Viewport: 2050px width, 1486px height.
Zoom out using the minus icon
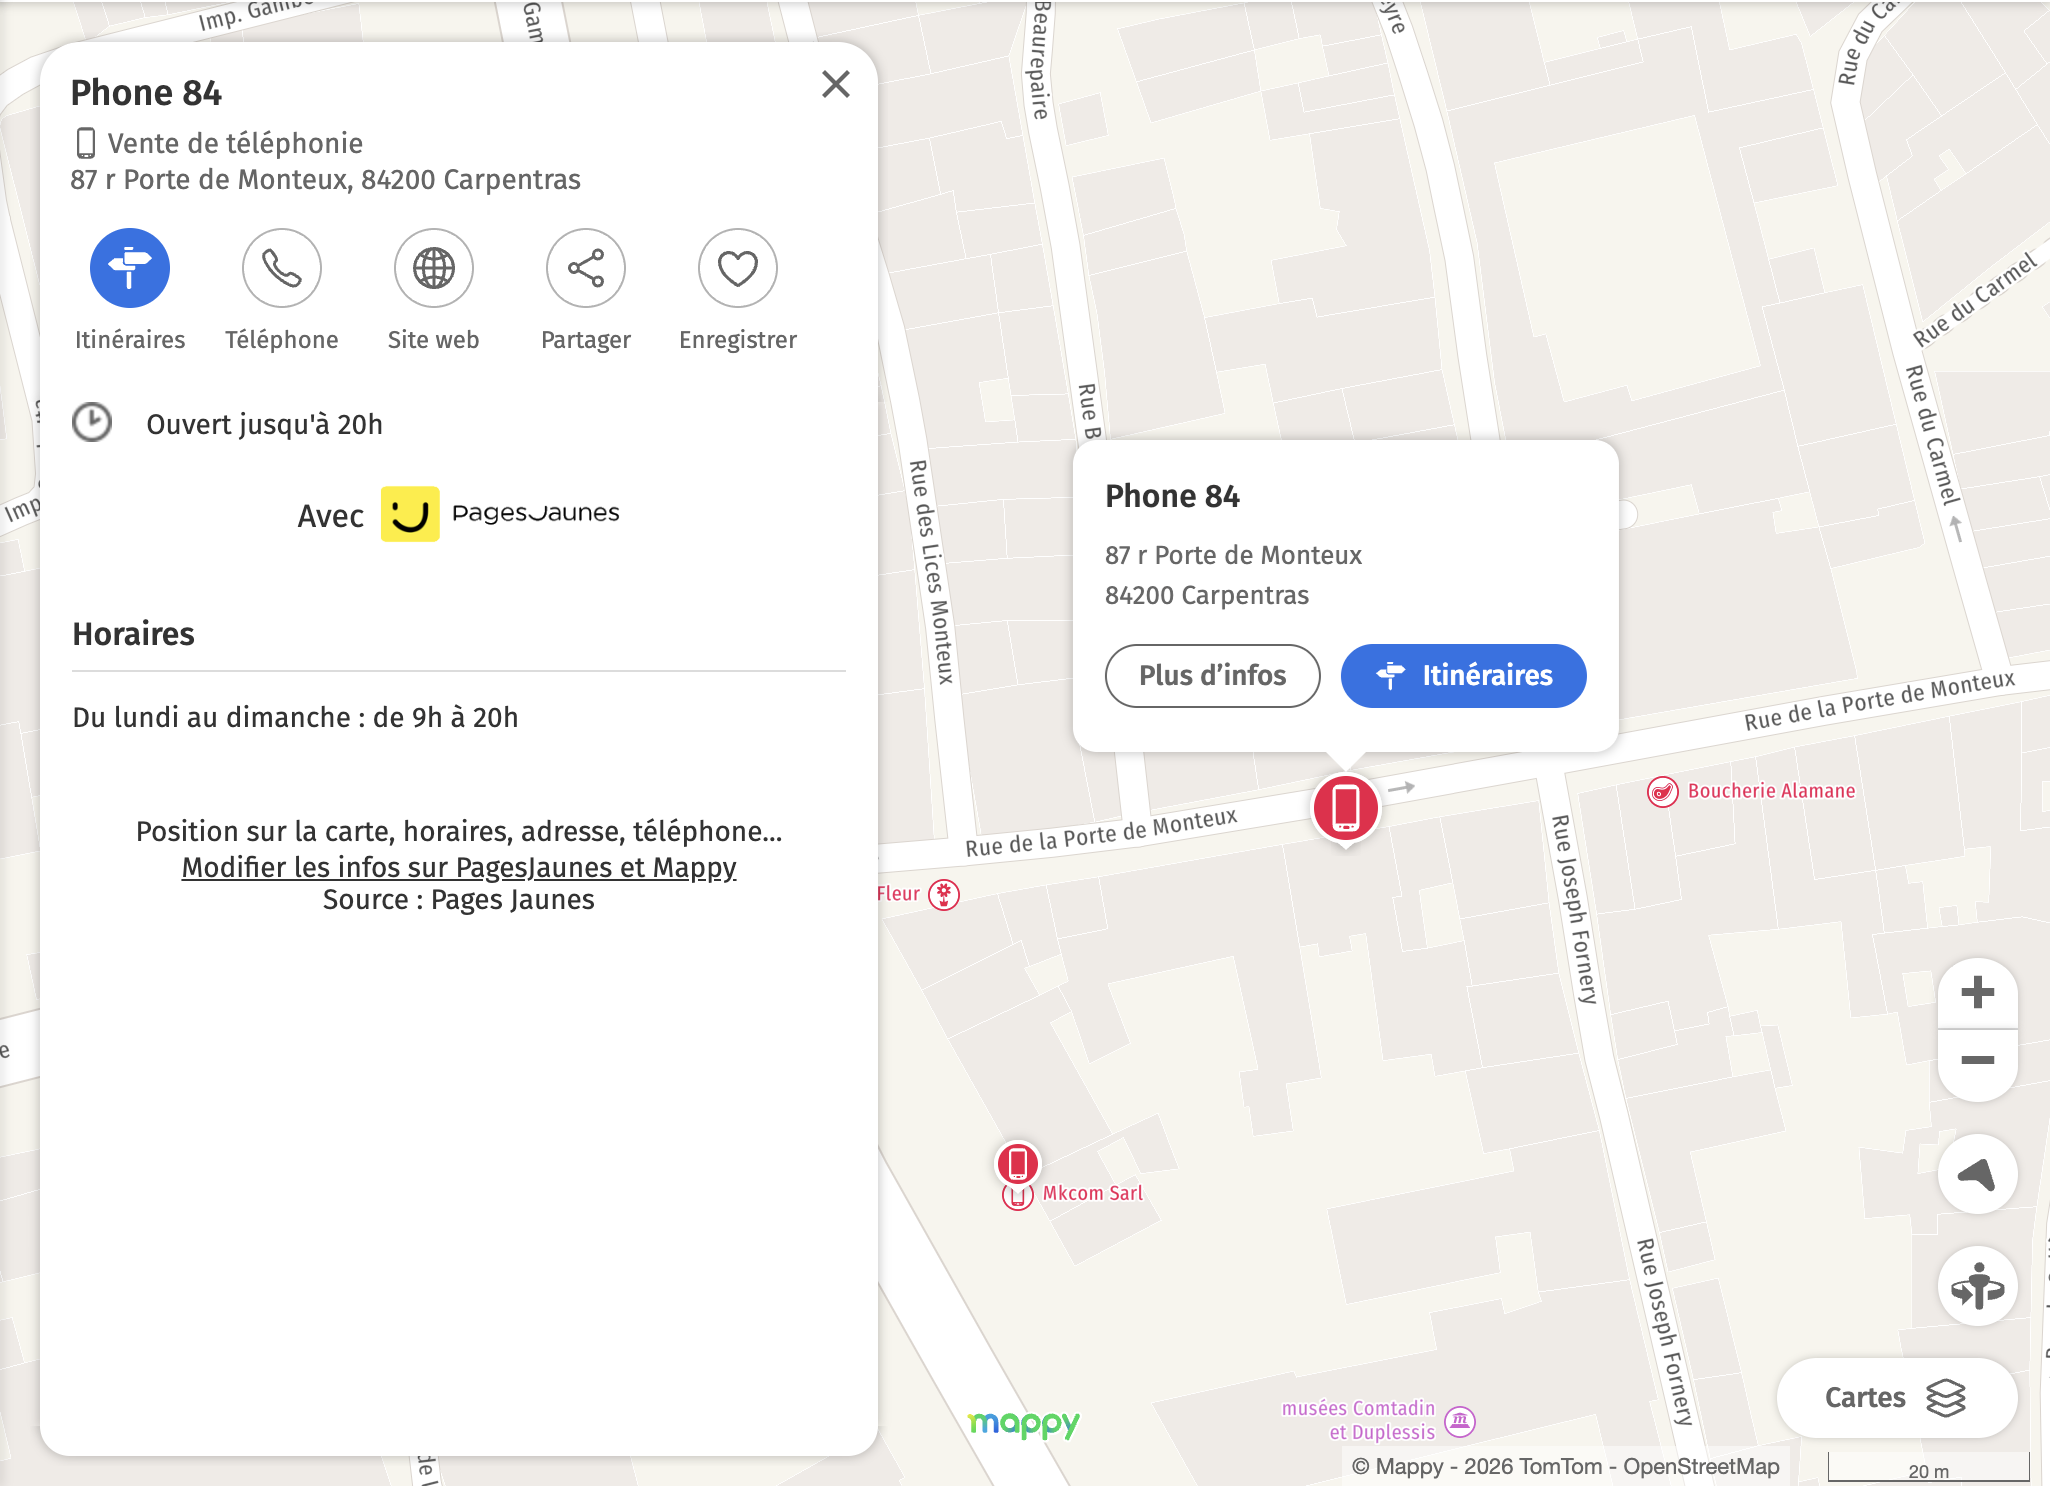coord(1977,1058)
